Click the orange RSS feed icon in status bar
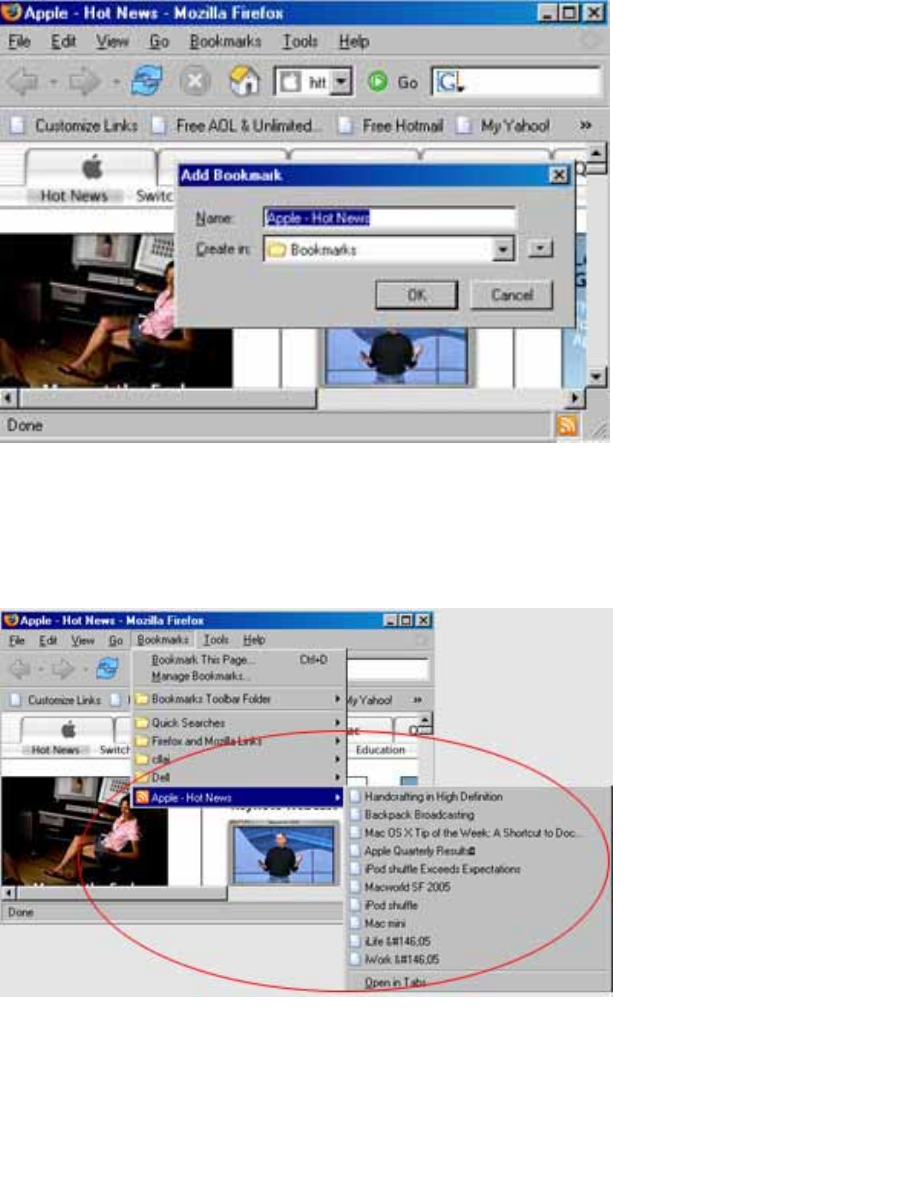The width and height of the screenshot is (916, 1181). 566,426
